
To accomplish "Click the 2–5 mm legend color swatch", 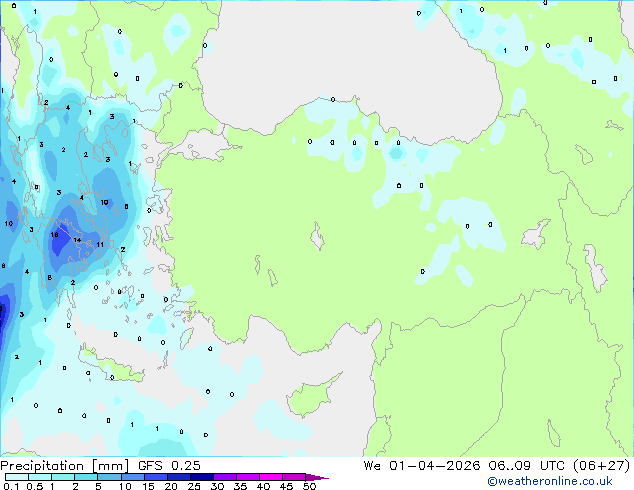I will pyautogui.click(x=86, y=477).
